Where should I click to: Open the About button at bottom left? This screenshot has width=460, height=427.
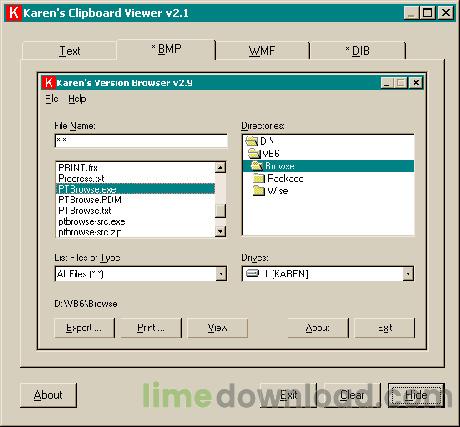(x=48, y=395)
